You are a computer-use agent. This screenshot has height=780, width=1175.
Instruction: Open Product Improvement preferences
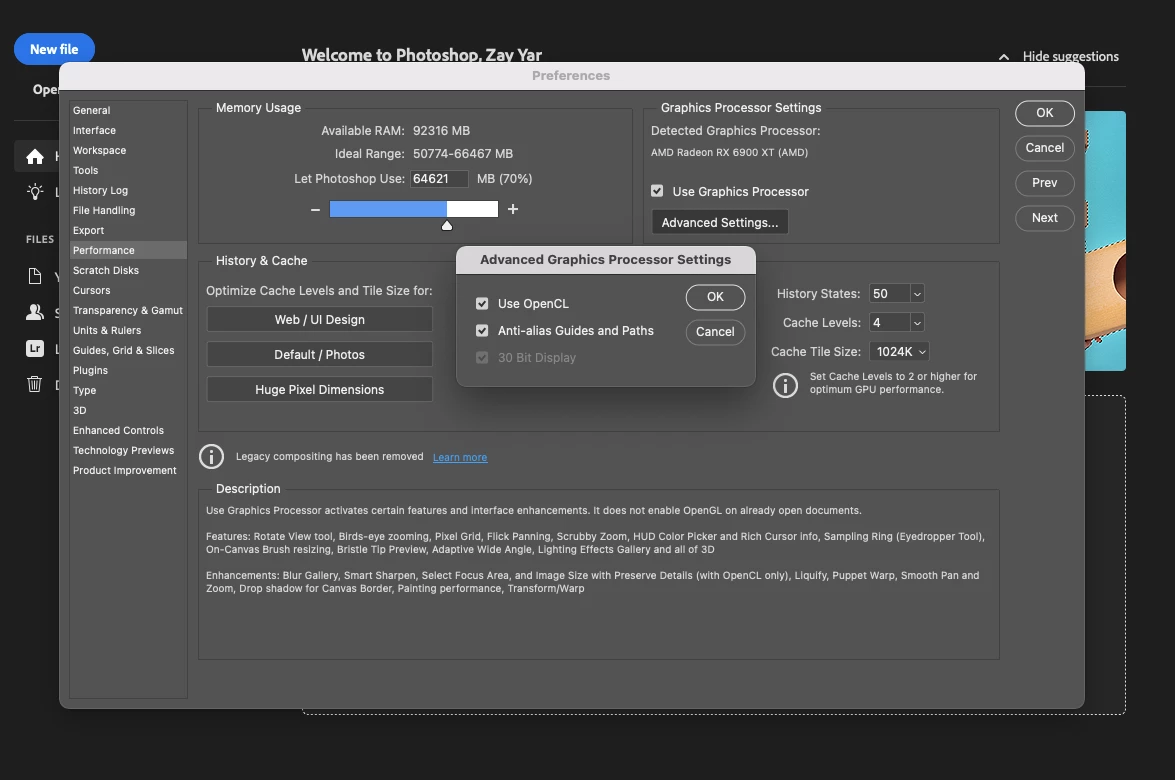click(x=128, y=471)
